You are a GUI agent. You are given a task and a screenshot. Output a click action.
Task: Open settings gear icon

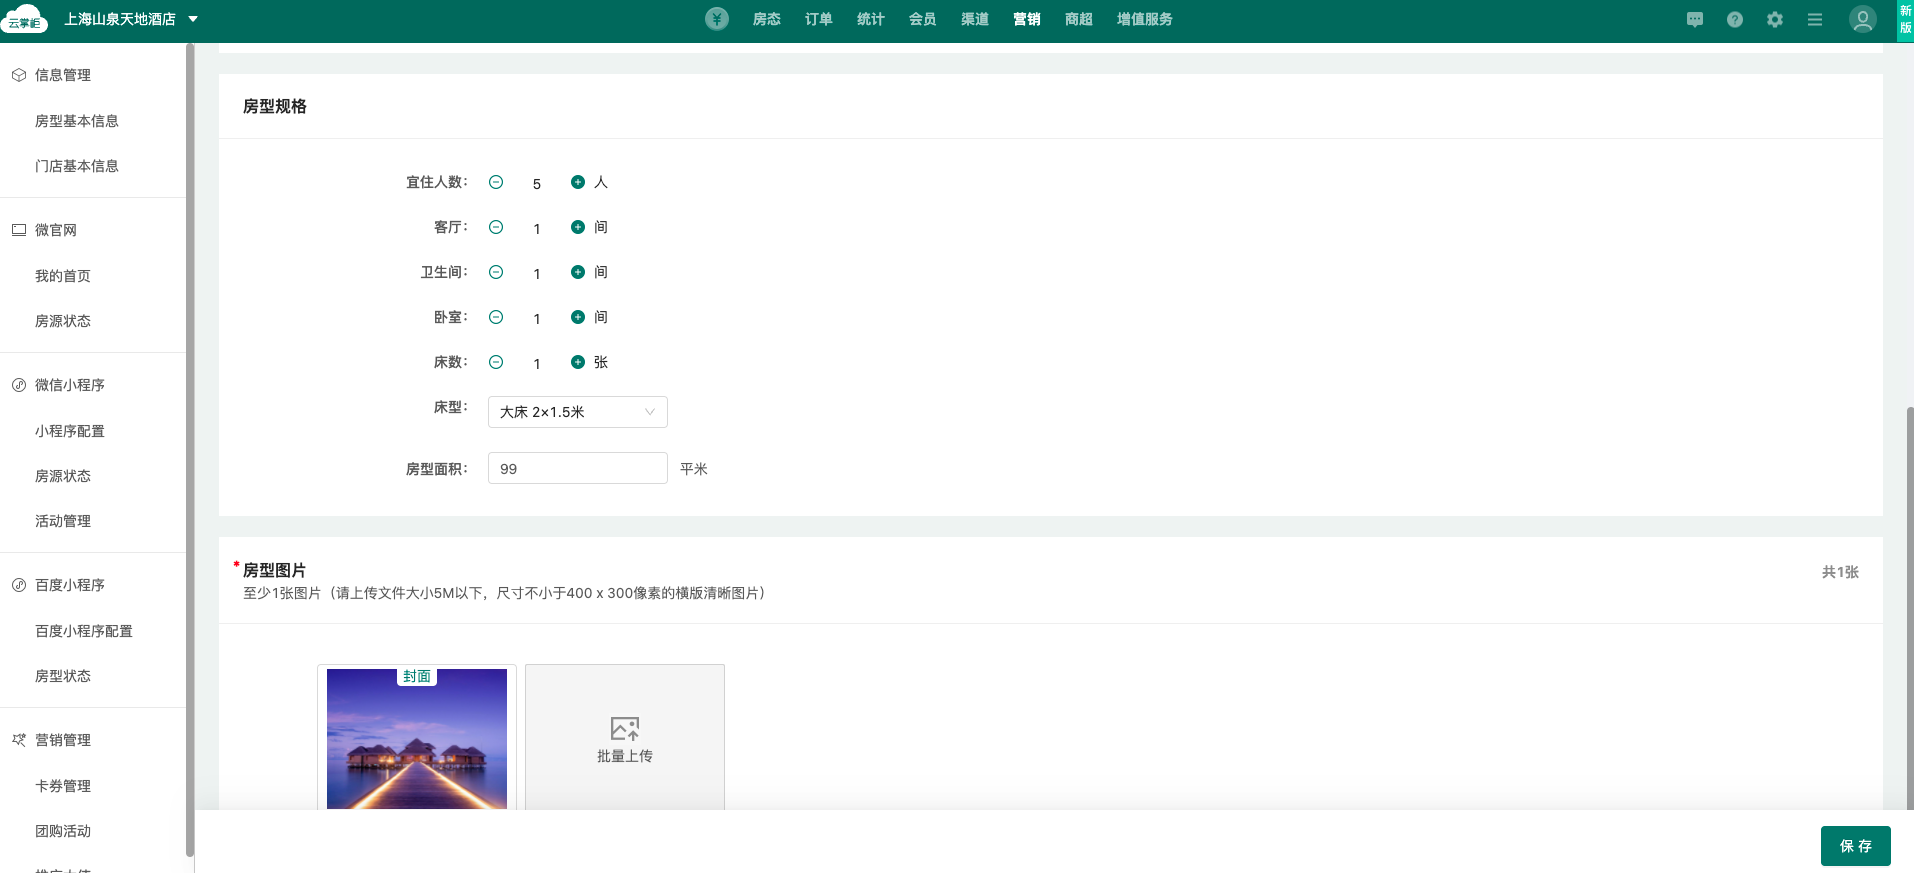1775,19
